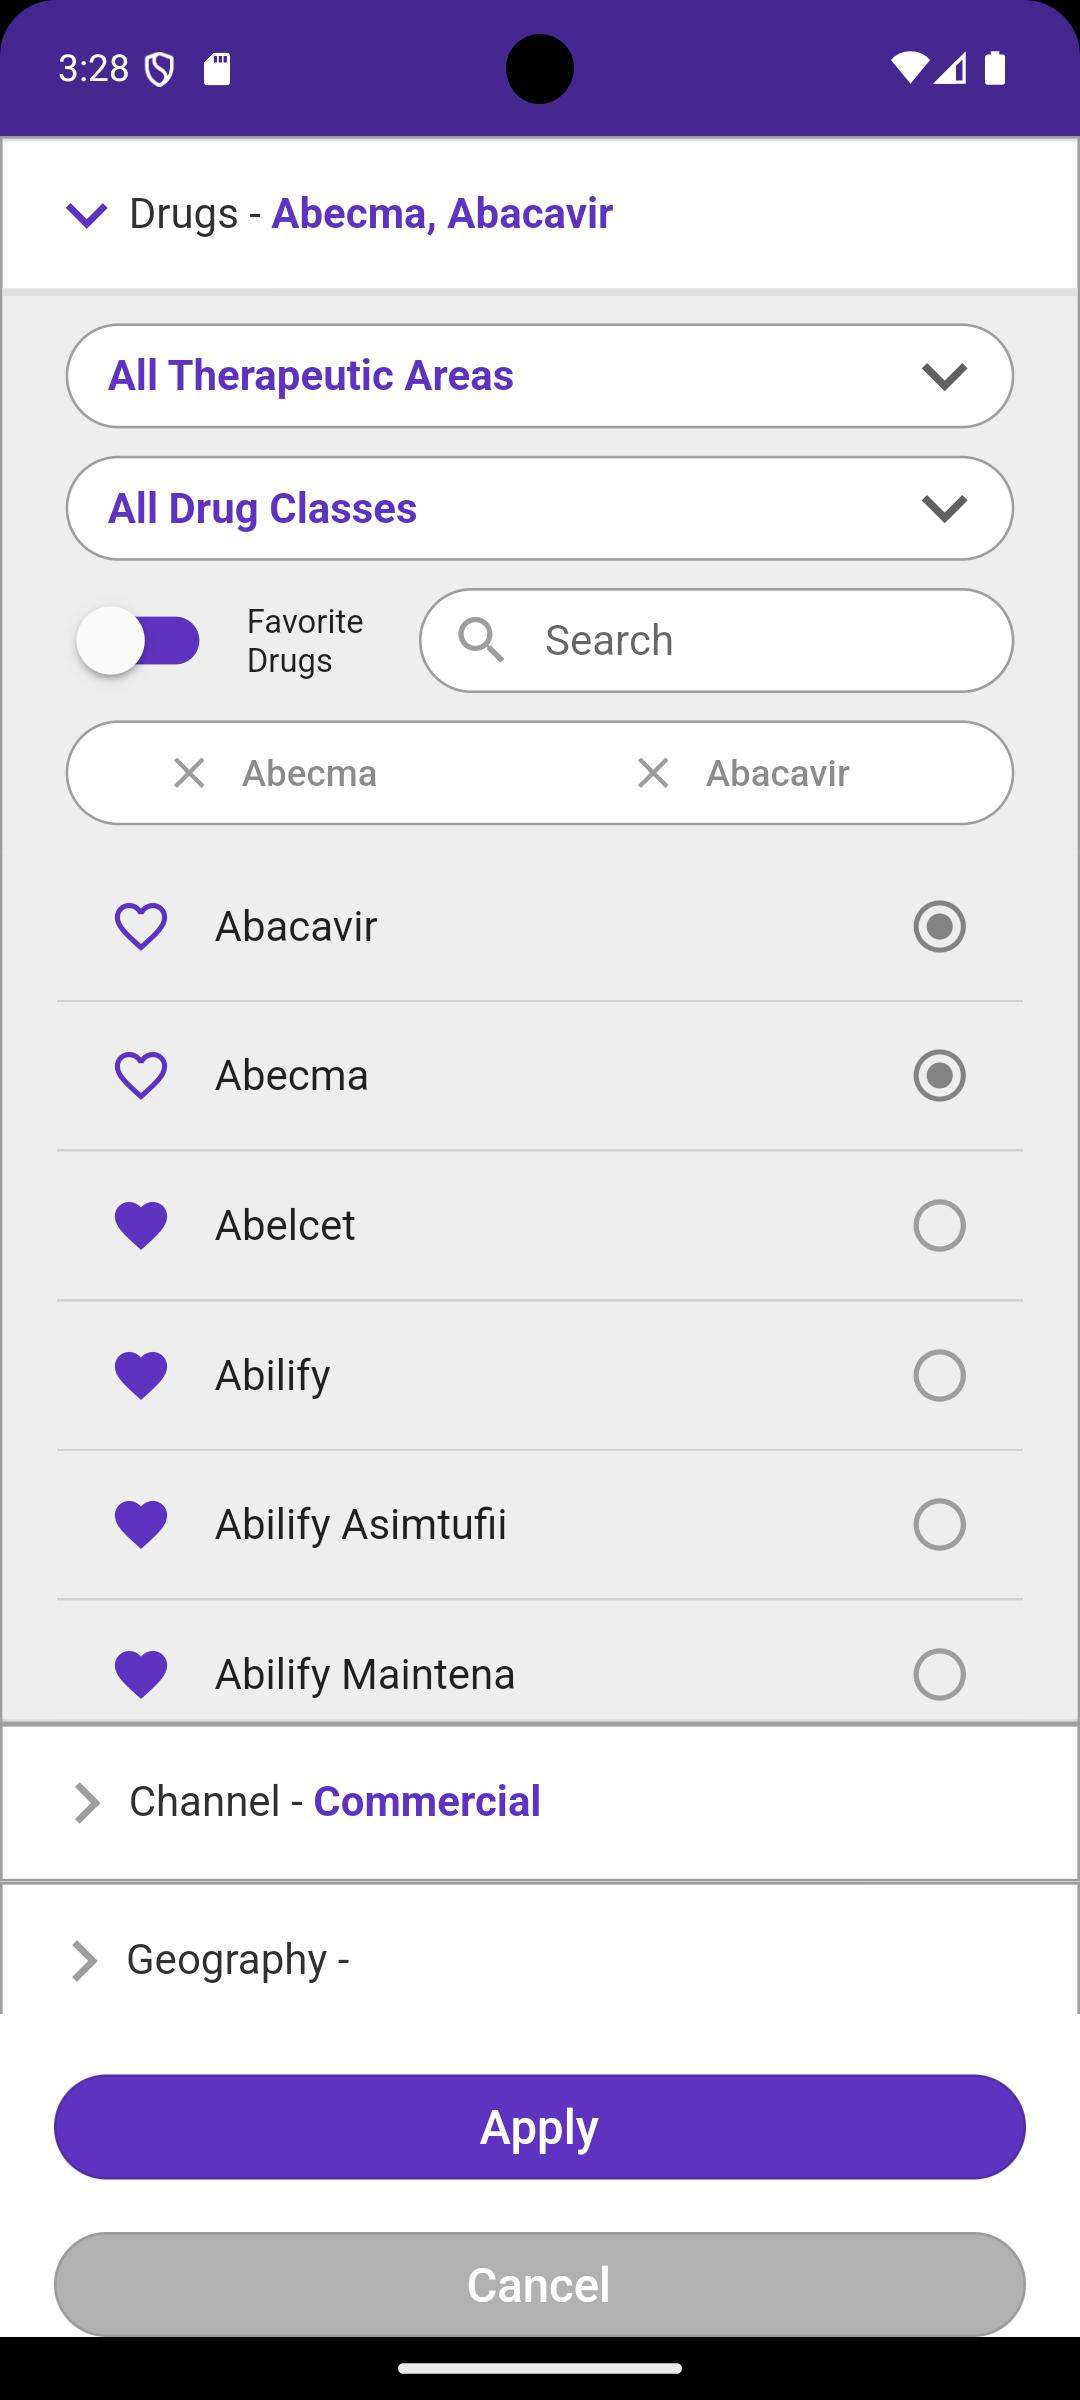Collapse the Drugs section chevron
This screenshot has width=1080, height=2400.
(x=86, y=214)
